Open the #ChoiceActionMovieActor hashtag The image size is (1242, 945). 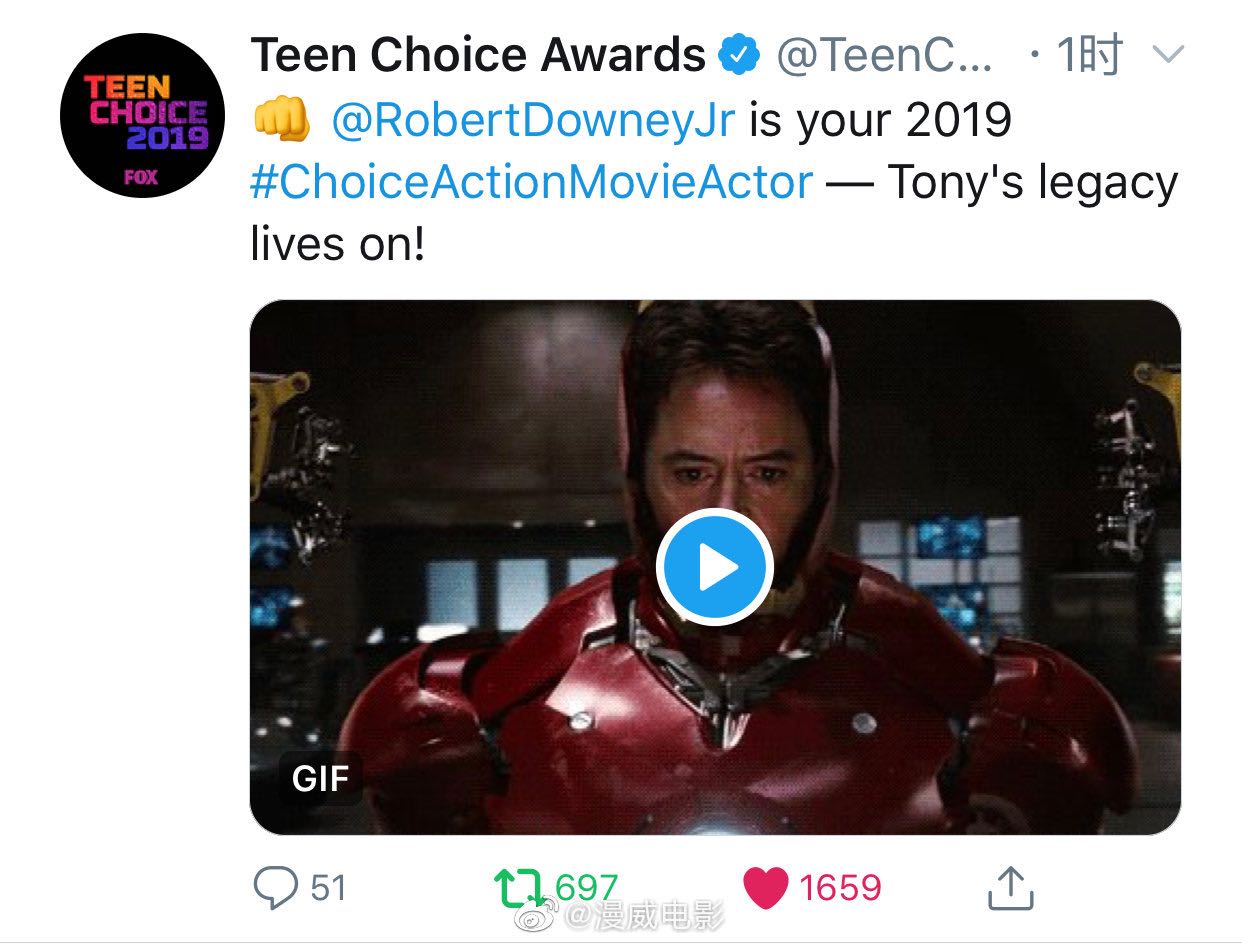[531, 183]
